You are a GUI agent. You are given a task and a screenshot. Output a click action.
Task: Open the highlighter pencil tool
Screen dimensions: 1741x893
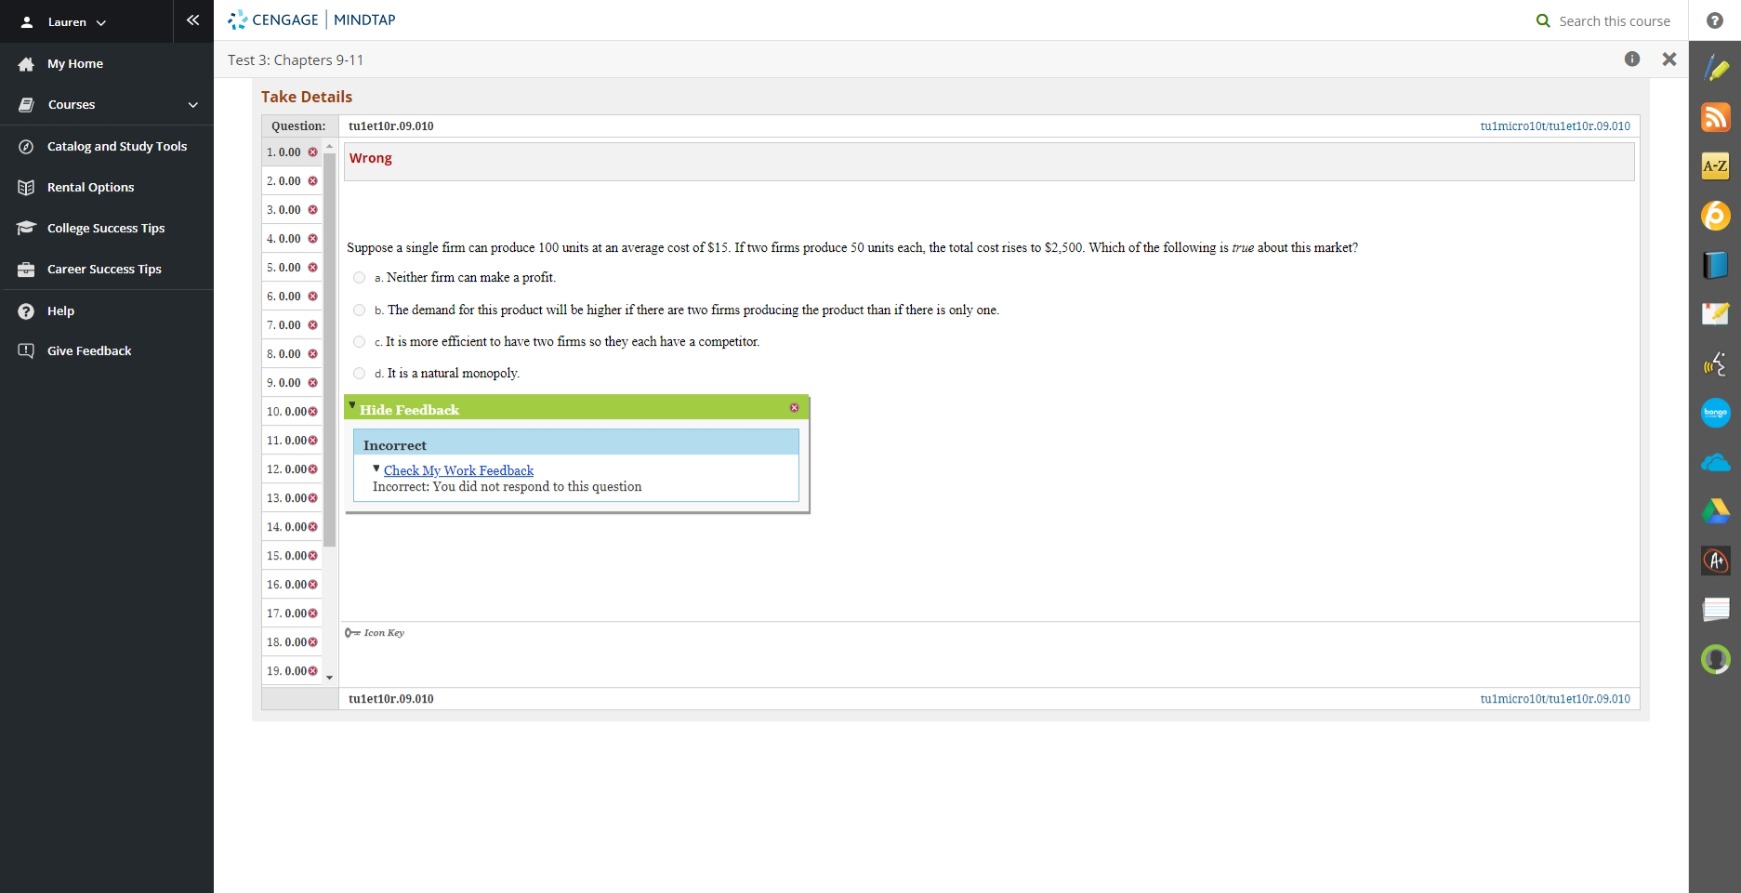(x=1715, y=68)
